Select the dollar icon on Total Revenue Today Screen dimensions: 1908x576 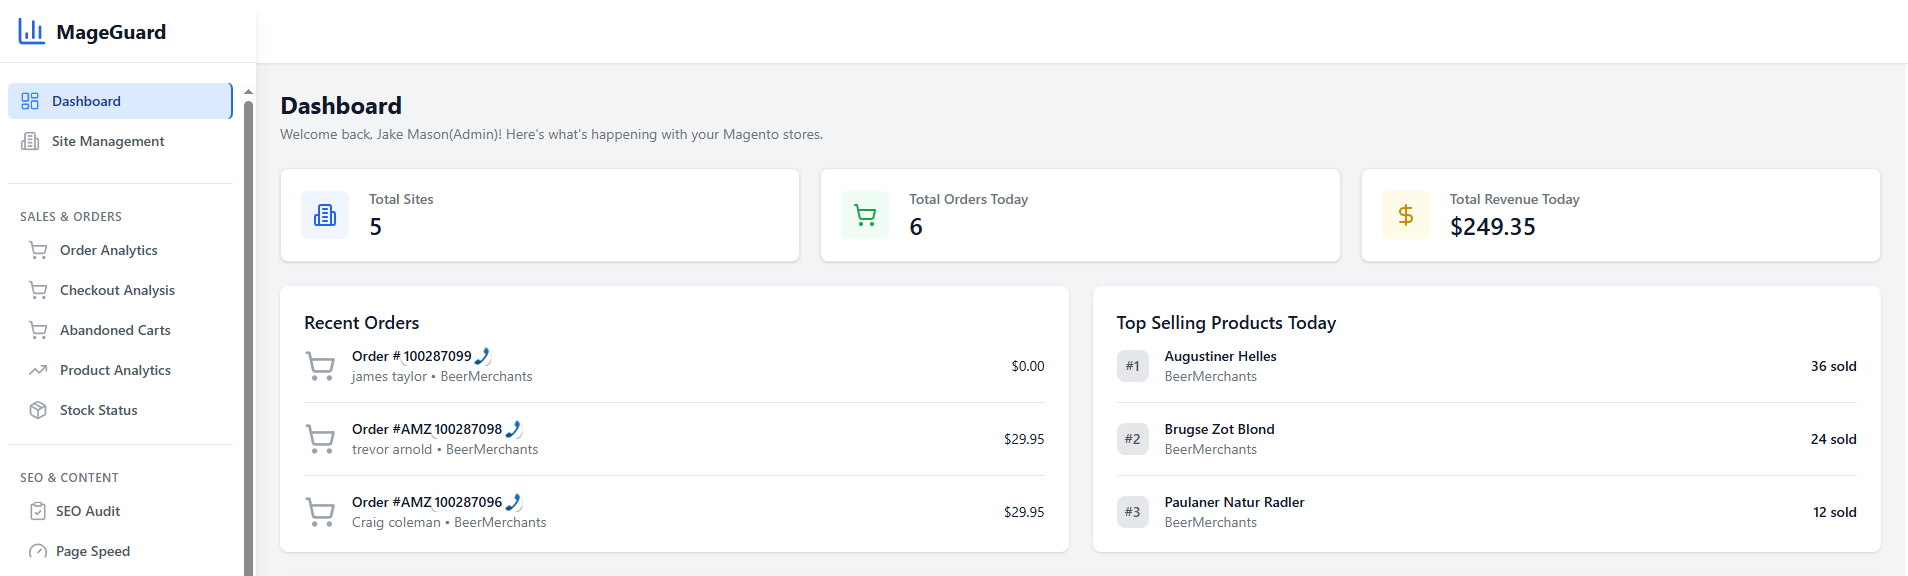pyautogui.click(x=1405, y=214)
